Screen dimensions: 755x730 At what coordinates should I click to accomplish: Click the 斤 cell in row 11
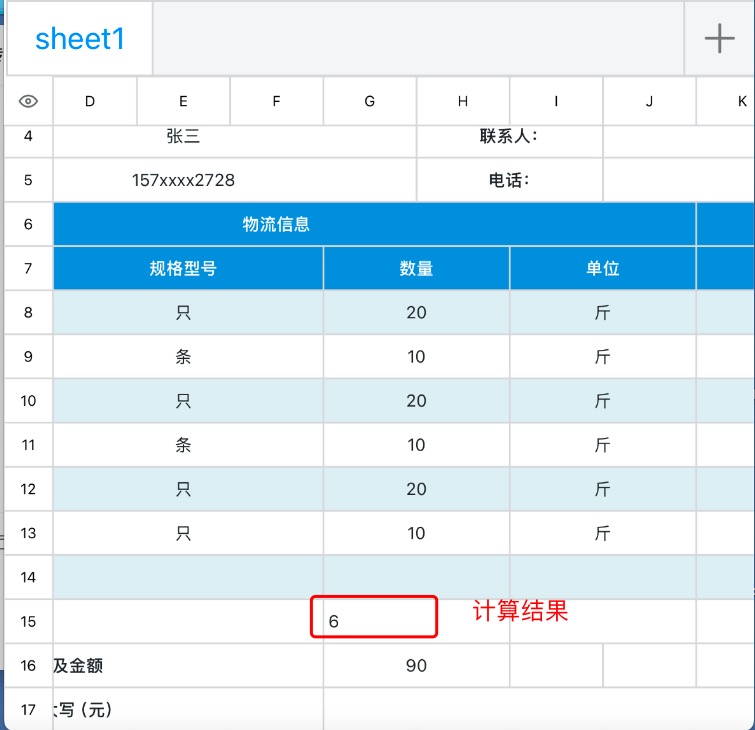[603, 444]
